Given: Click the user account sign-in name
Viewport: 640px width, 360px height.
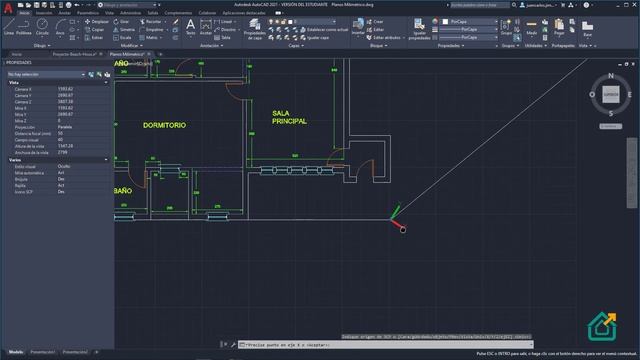Looking at the screenshot, I should pyautogui.click(x=541, y=5).
